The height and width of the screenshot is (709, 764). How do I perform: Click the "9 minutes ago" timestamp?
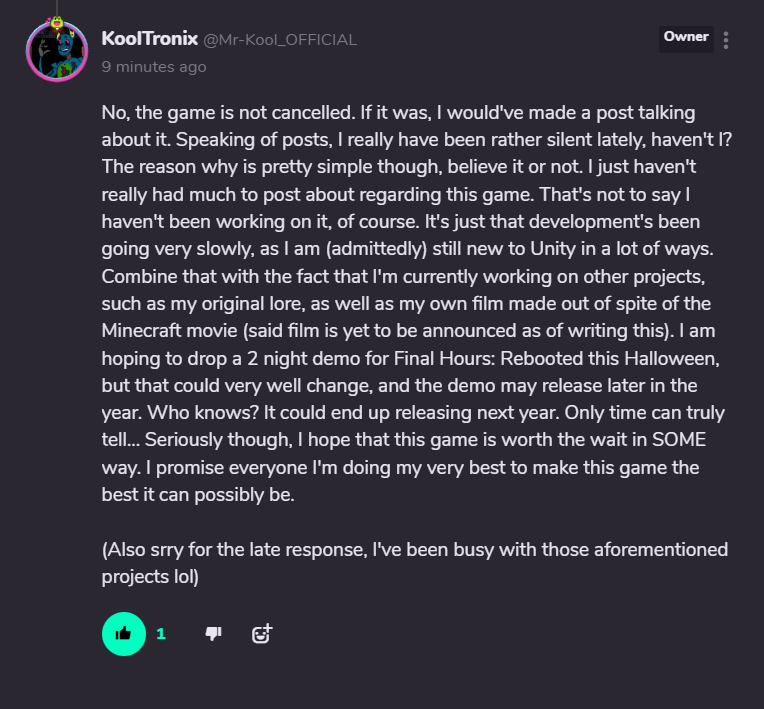(154, 67)
